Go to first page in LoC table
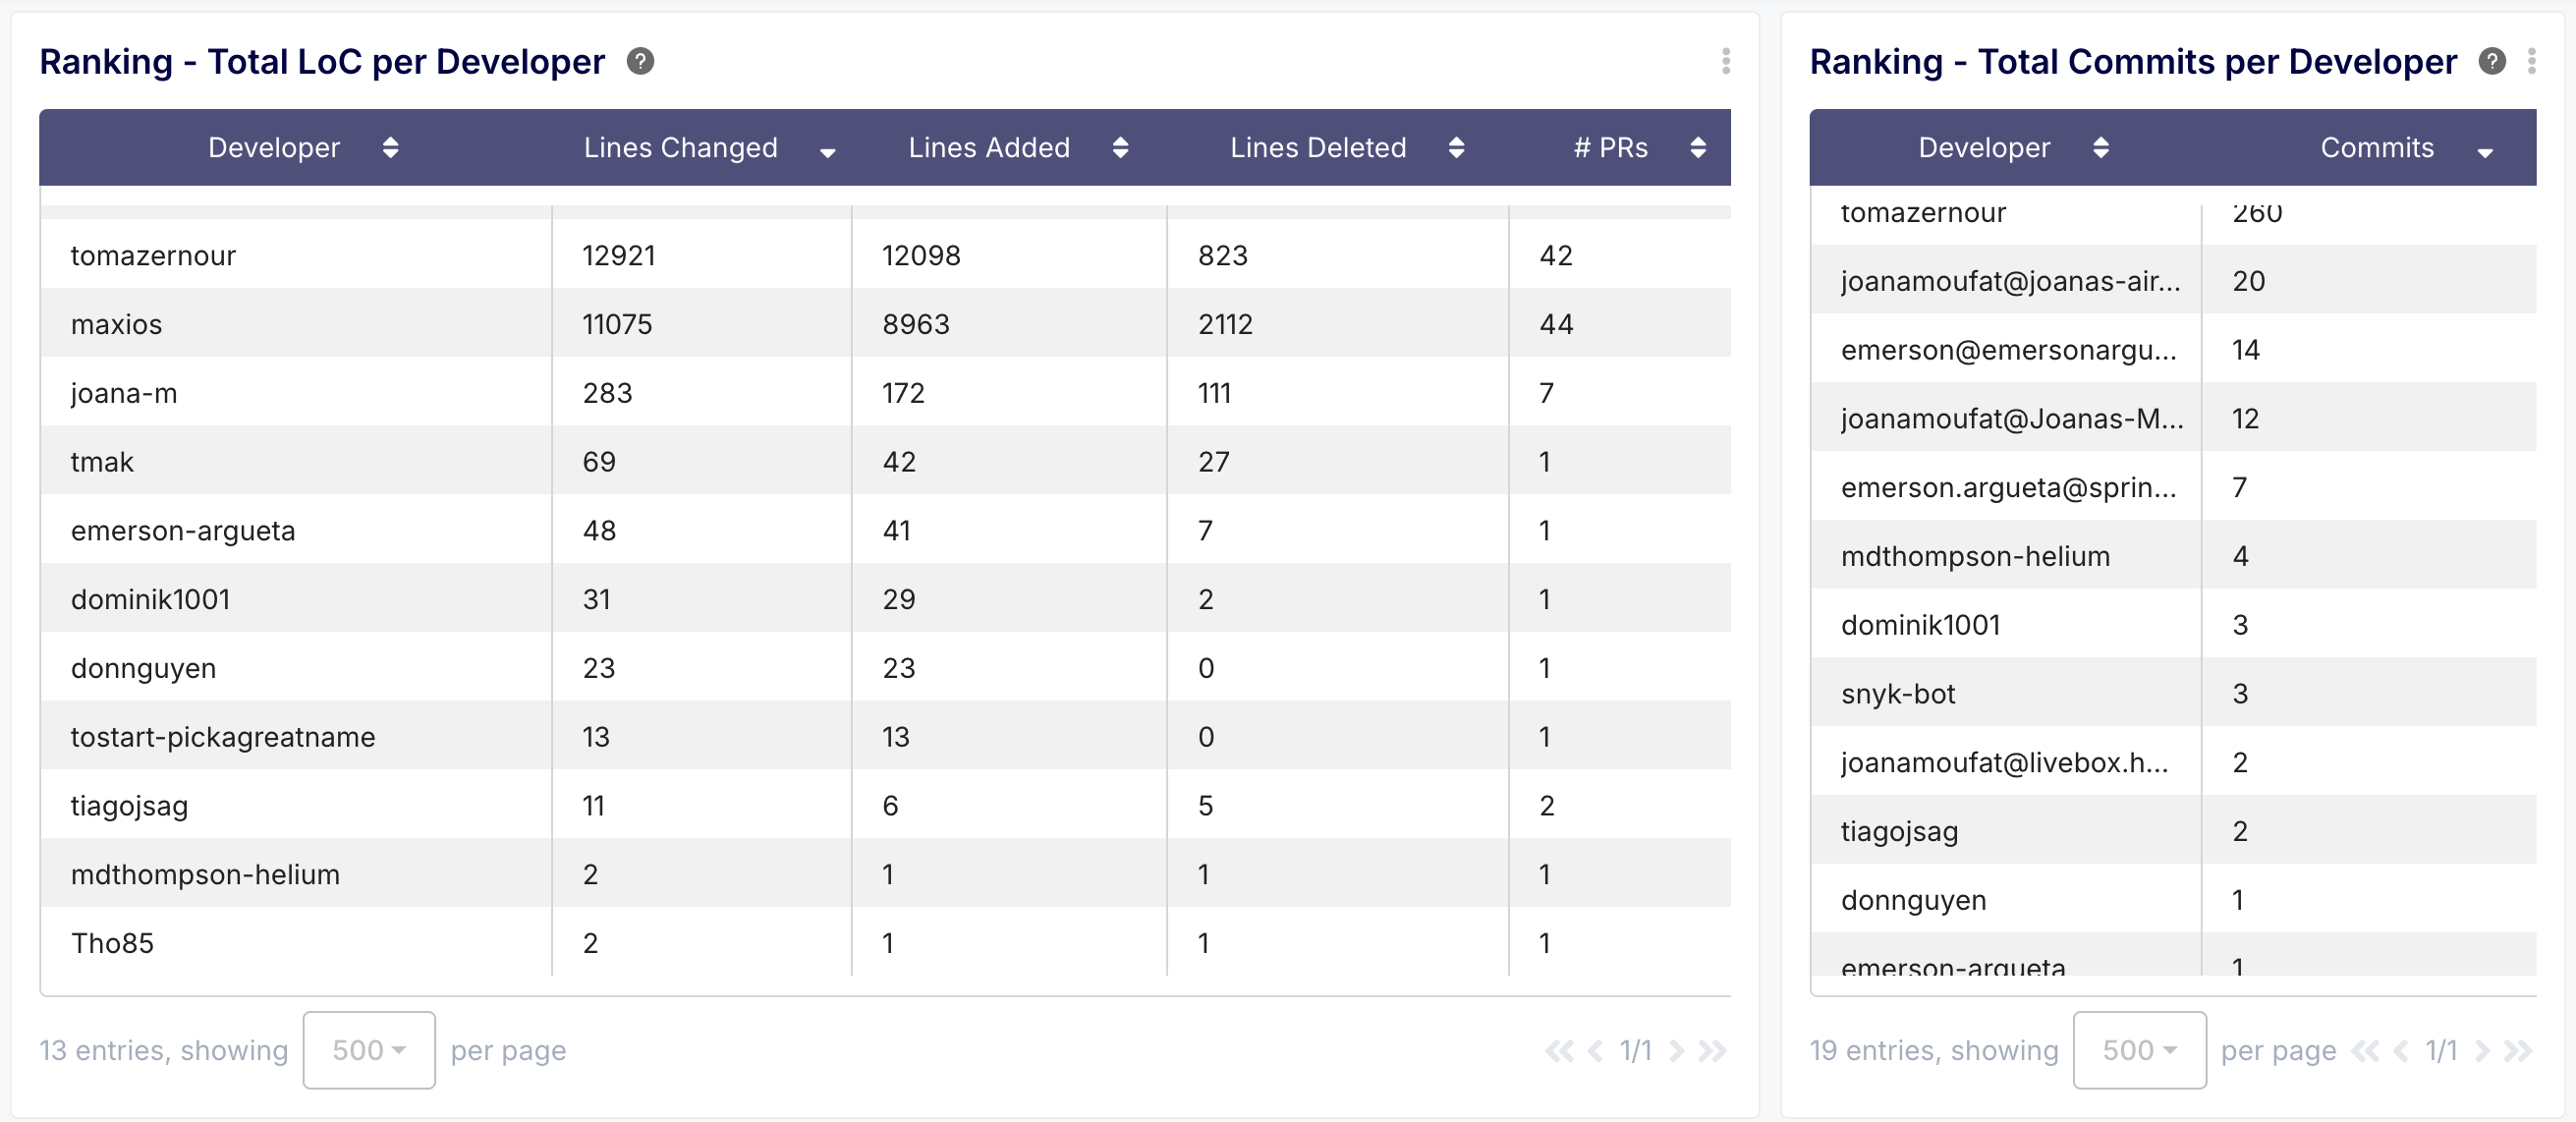Viewport: 2576px width, 1122px height. [1558, 1051]
